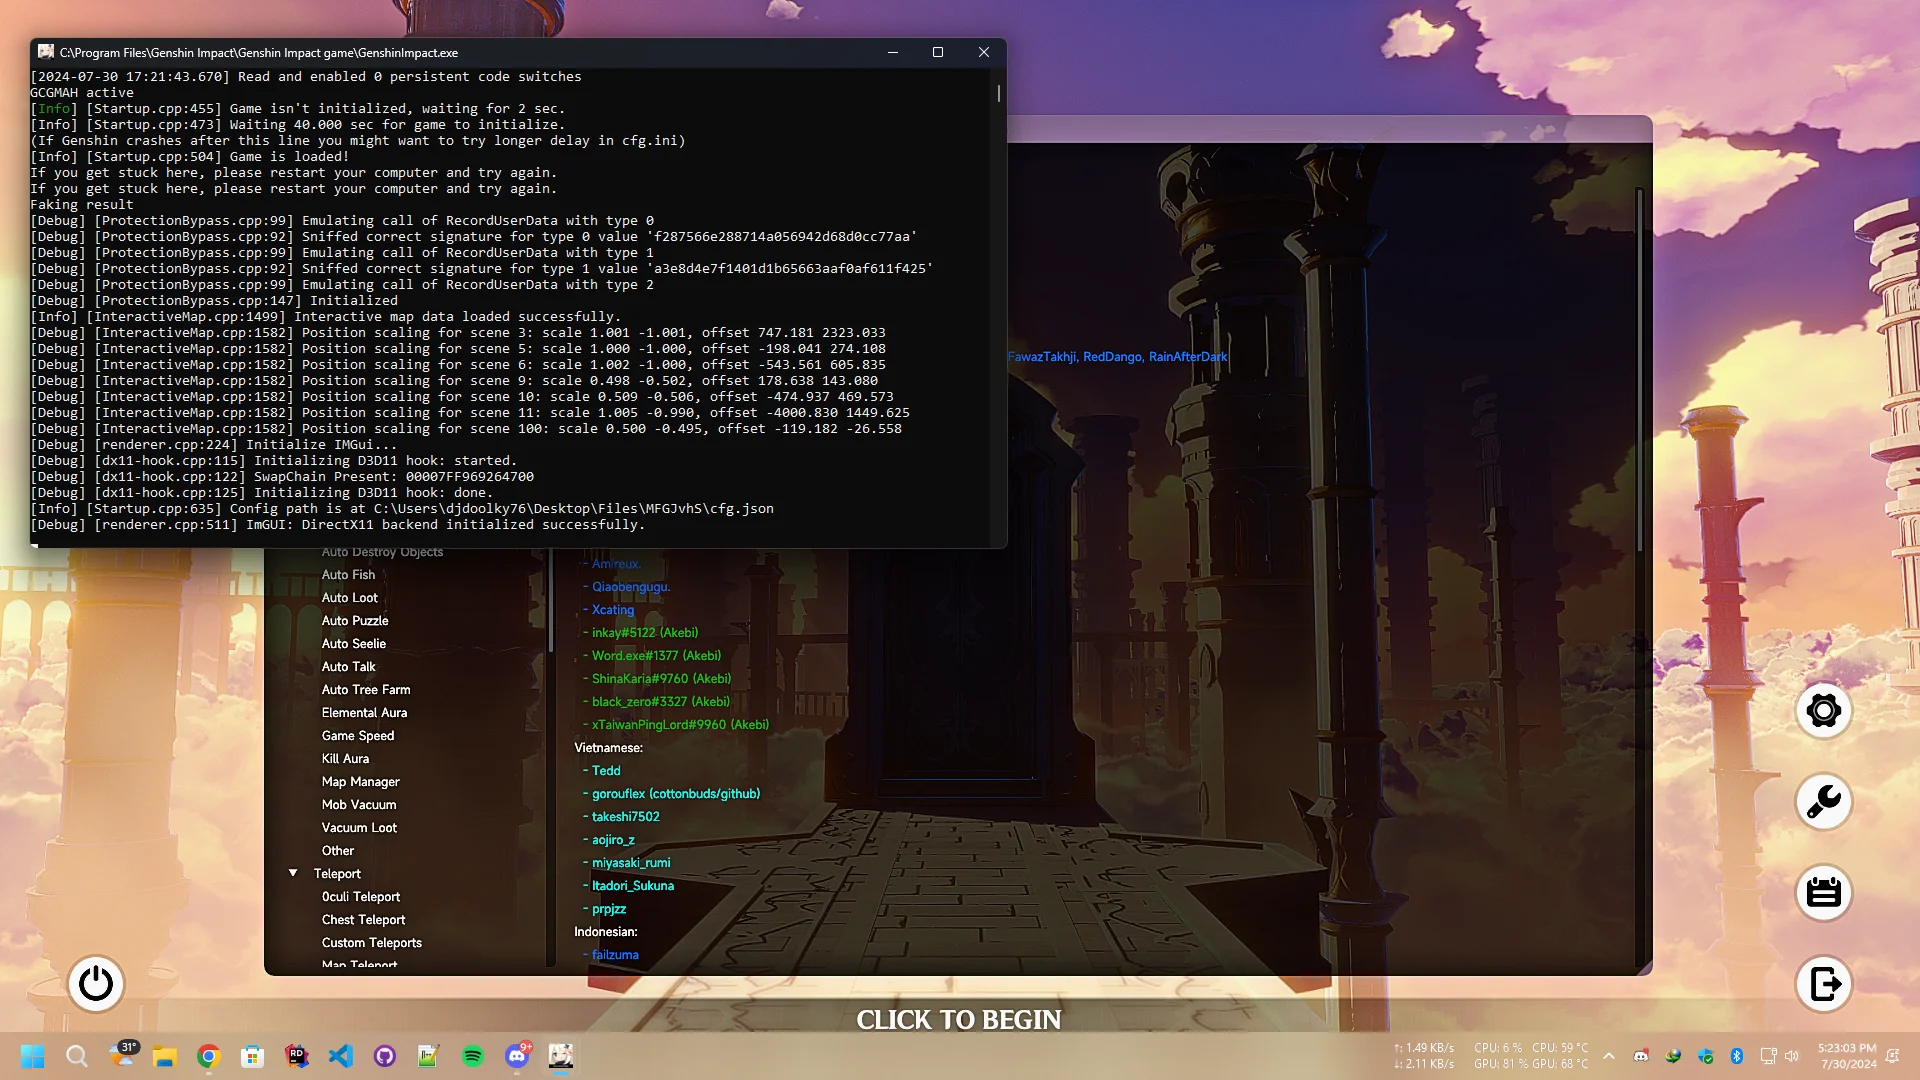Click ShinaKaria#9760 (Akebi) credit entry

[x=661, y=679]
